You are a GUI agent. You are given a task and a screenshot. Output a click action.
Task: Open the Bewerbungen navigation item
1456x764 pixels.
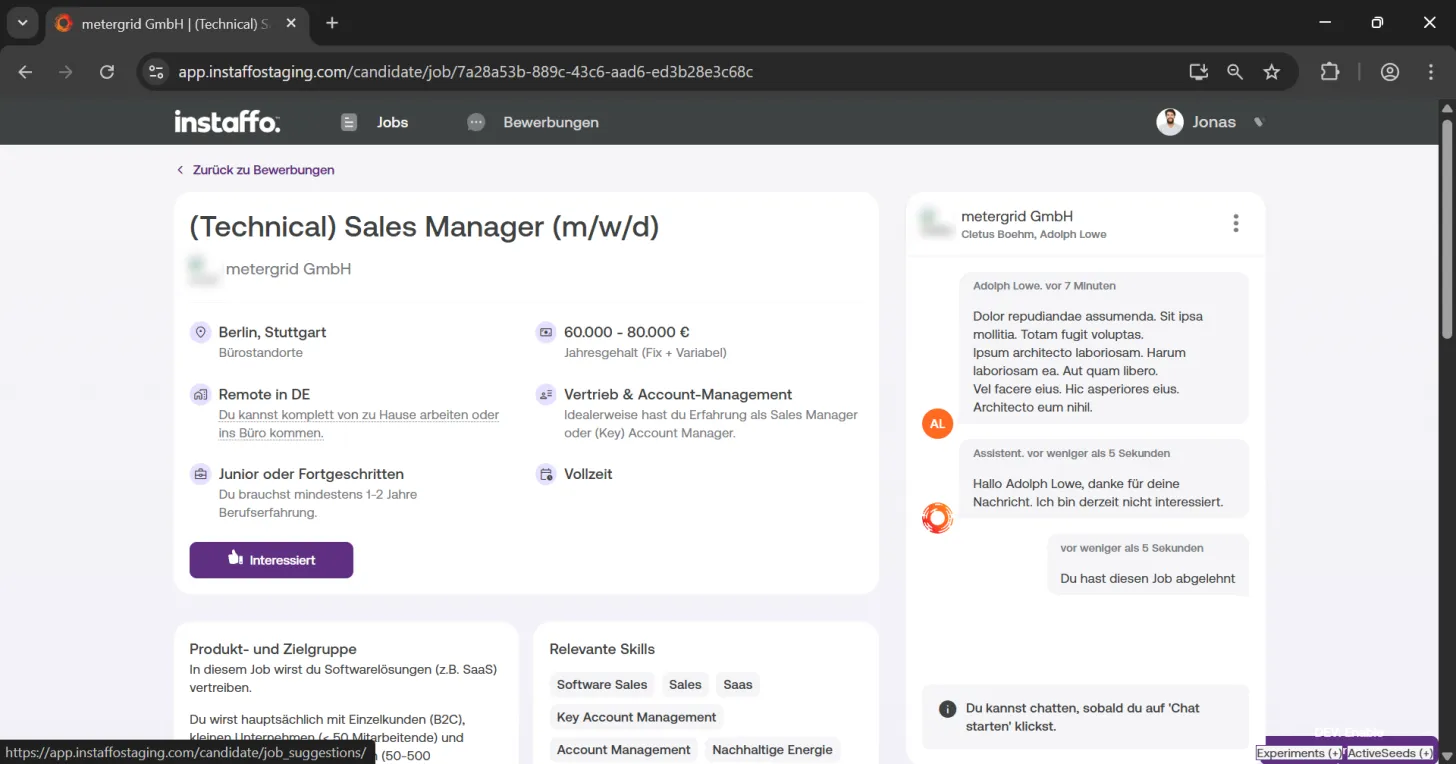pyautogui.click(x=533, y=122)
